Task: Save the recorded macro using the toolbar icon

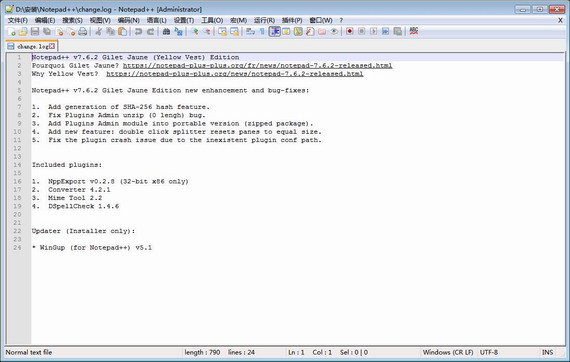Action: (x=398, y=32)
